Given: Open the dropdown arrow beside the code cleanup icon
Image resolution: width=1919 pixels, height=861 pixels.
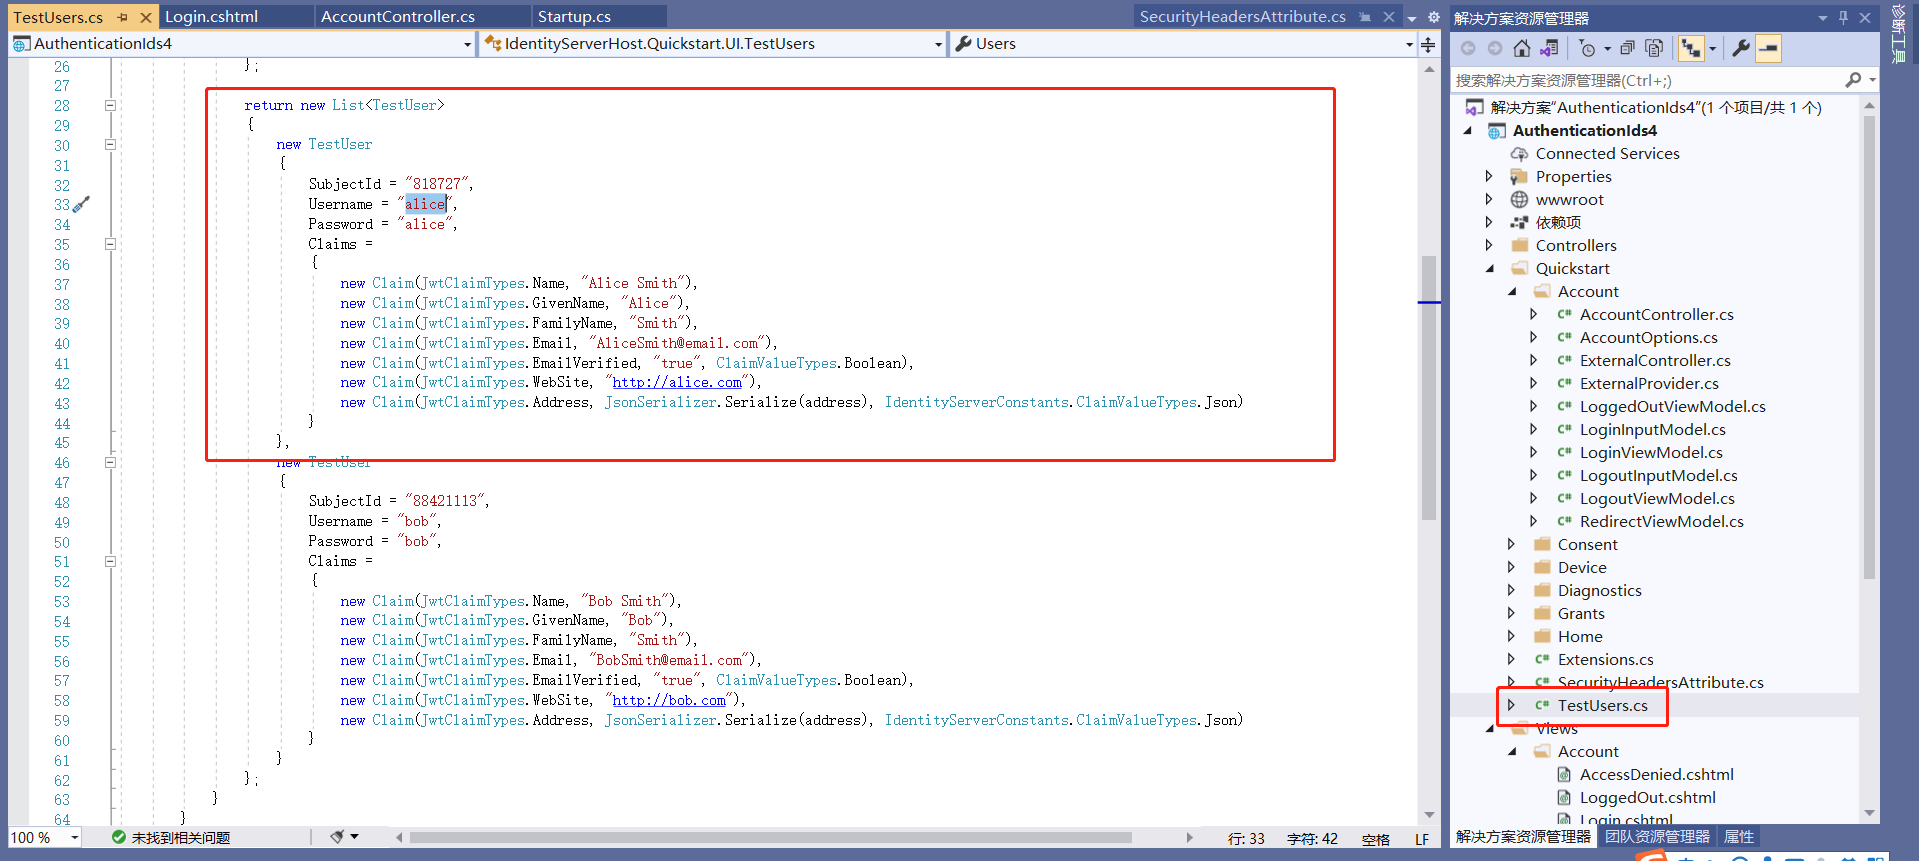Looking at the screenshot, I should [x=354, y=837].
